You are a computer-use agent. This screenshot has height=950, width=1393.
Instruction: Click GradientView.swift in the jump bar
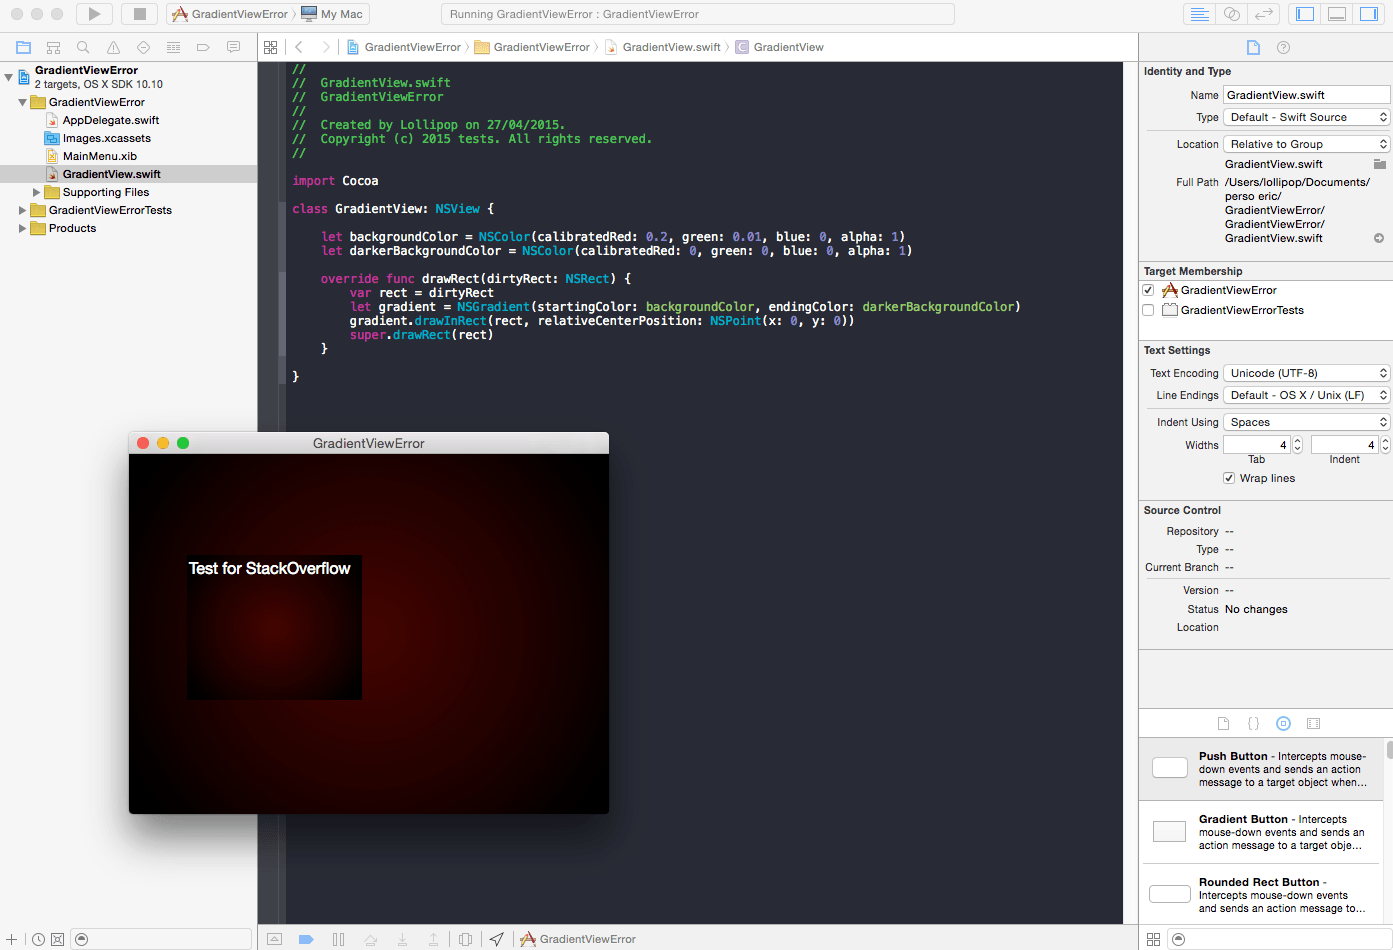tap(663, 47)
